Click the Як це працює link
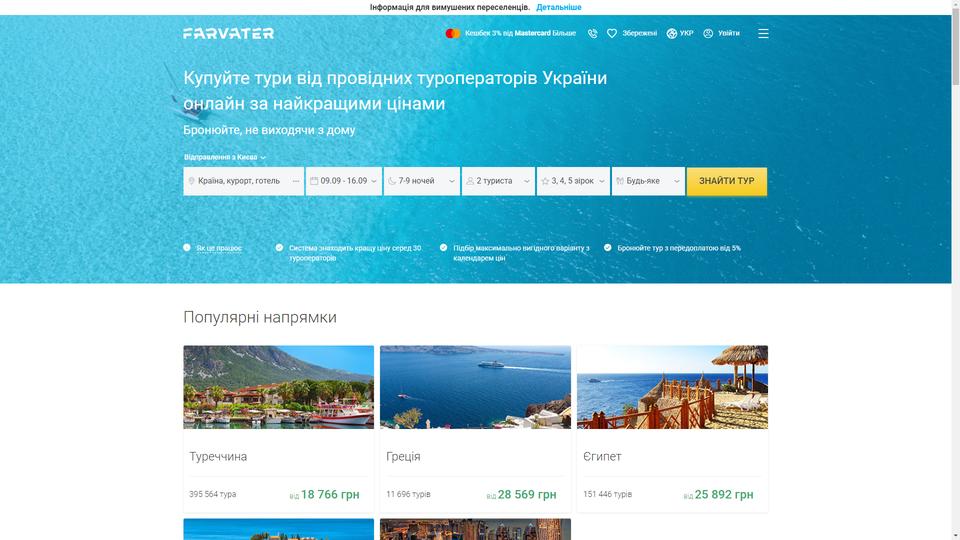Screen dimensions: 960x540 [x=219, y=248]
